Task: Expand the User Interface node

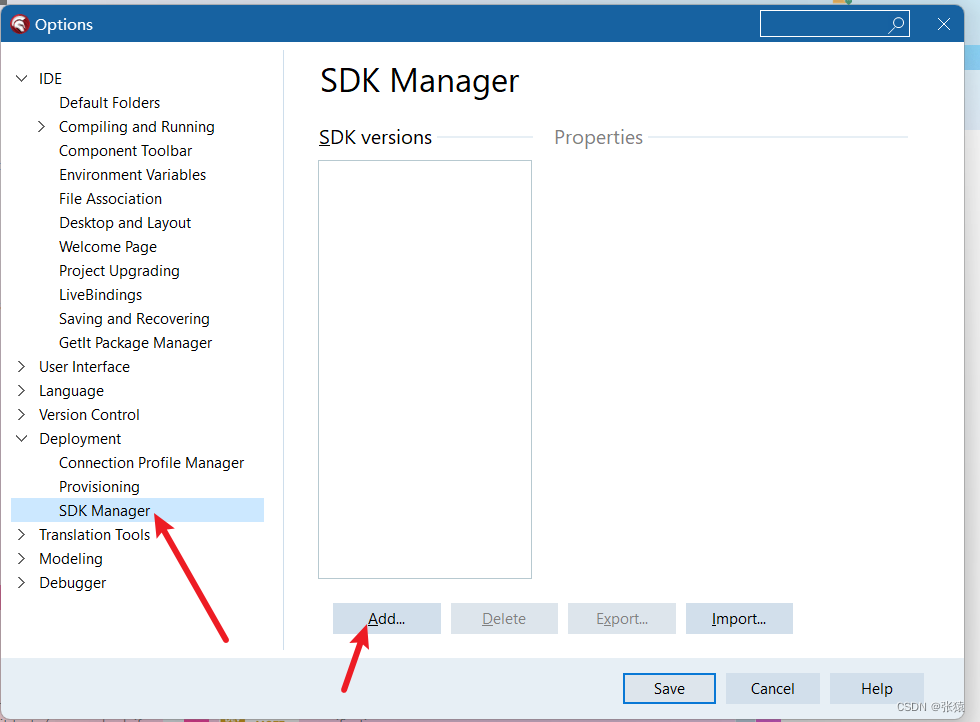Action: click(x=21, y=366)
